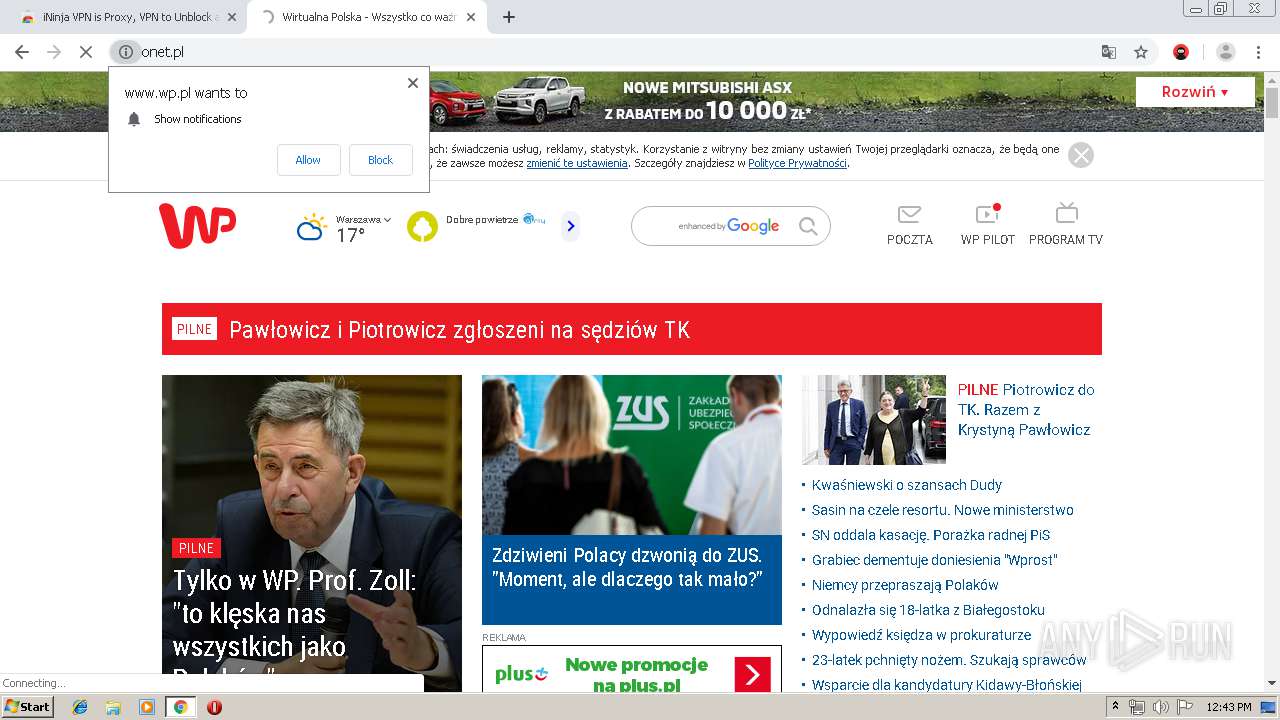Open the iNinja VPN extension icon
Screen dimensions: 1280x720
1181,52
